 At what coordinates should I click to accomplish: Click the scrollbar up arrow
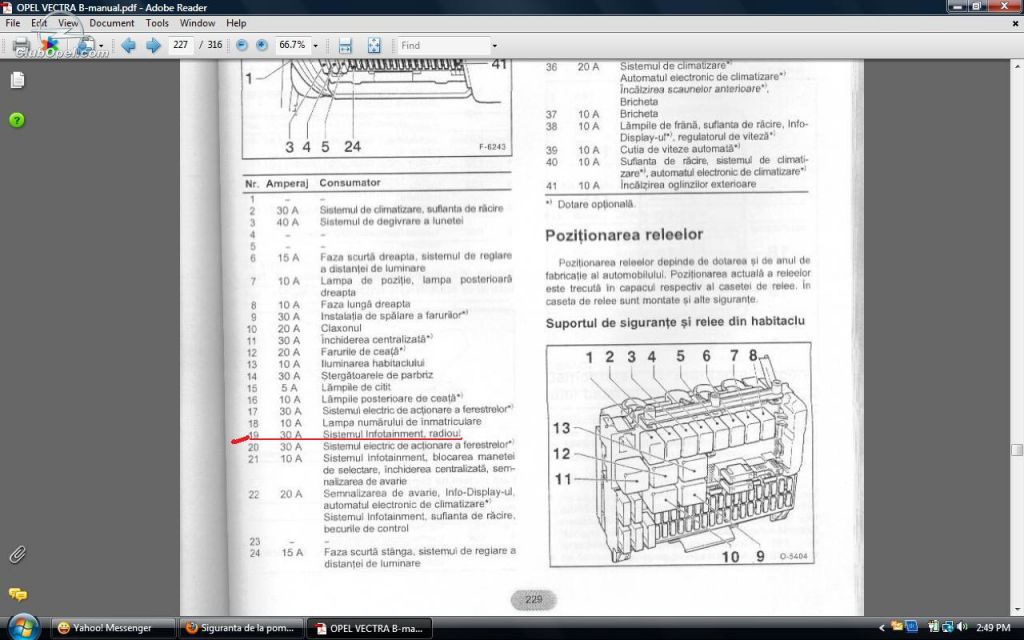pos(1017,66)
